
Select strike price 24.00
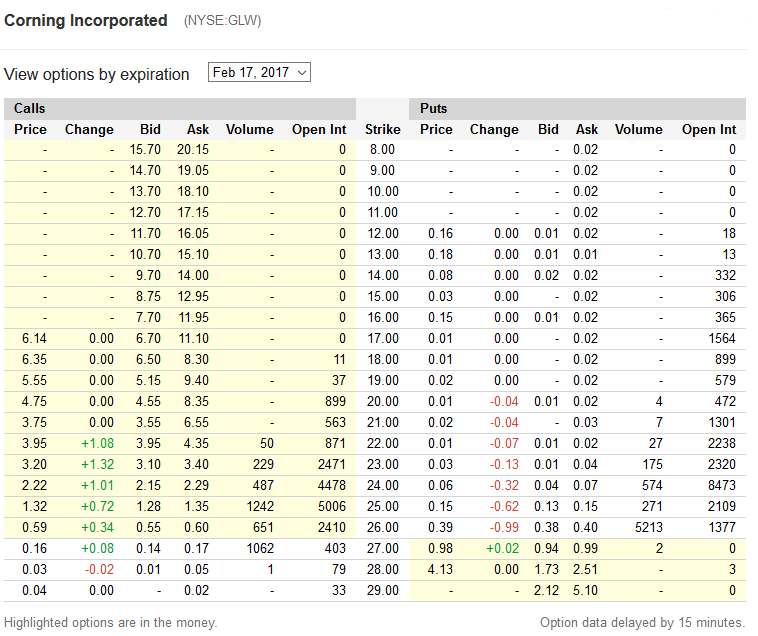coord(383,486)
